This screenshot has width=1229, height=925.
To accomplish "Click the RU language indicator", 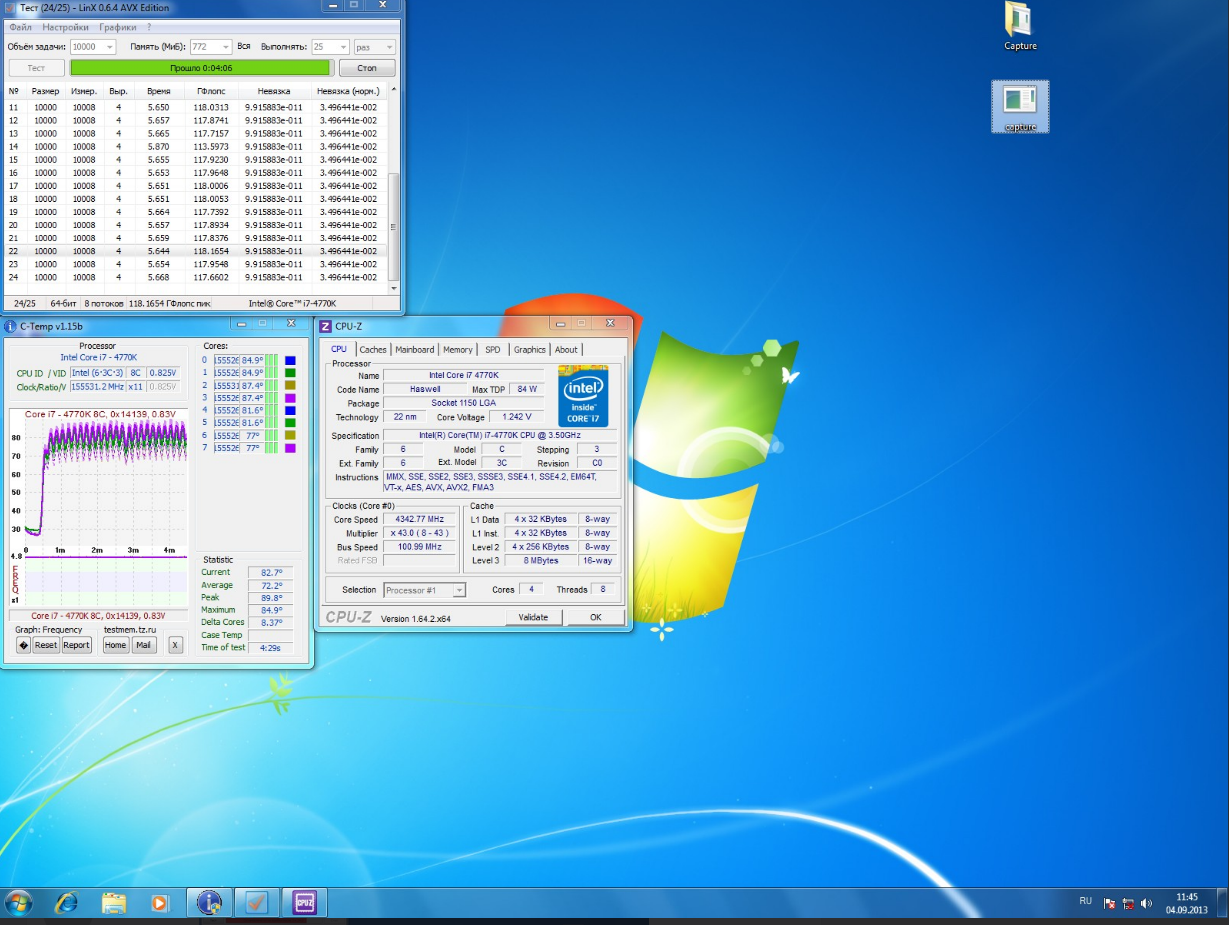I will pos(1085,901).
